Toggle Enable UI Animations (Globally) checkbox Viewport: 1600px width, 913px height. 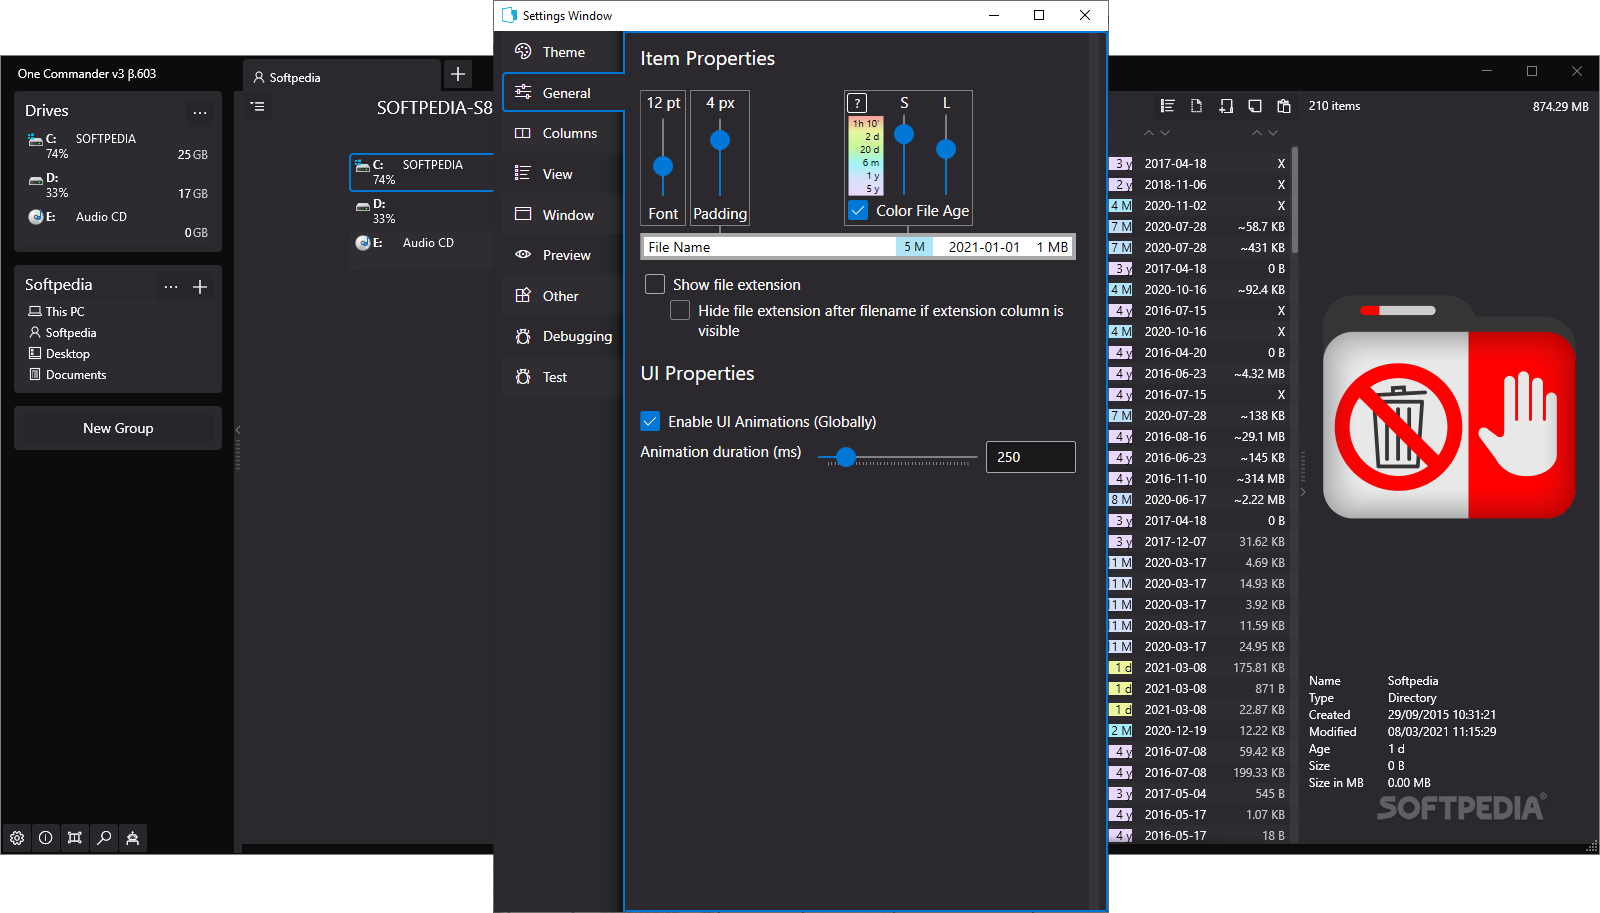tap(650, 421)
